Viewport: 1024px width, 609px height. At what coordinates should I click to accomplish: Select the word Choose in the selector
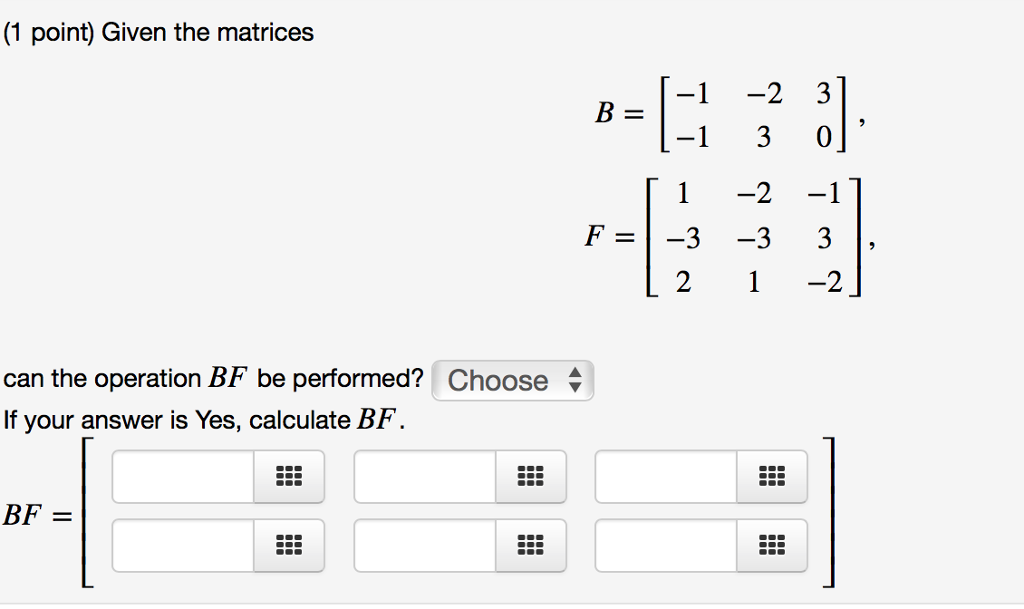coord(498,381)
